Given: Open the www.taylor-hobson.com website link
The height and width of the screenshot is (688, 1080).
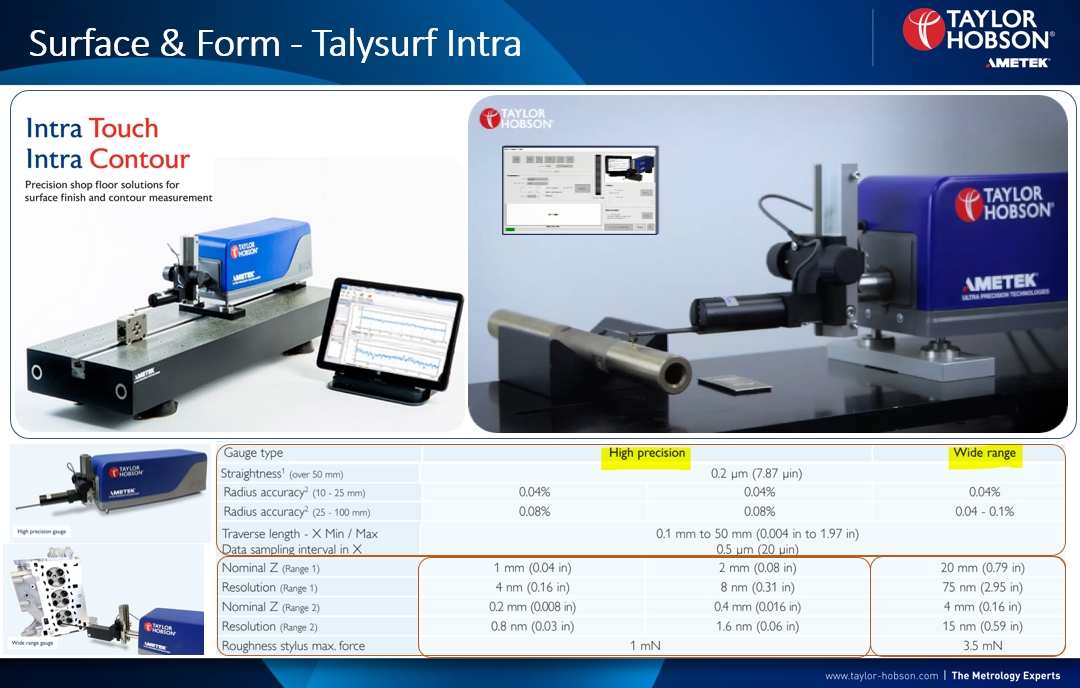Looking at the screenshot, I should (882, 676).
